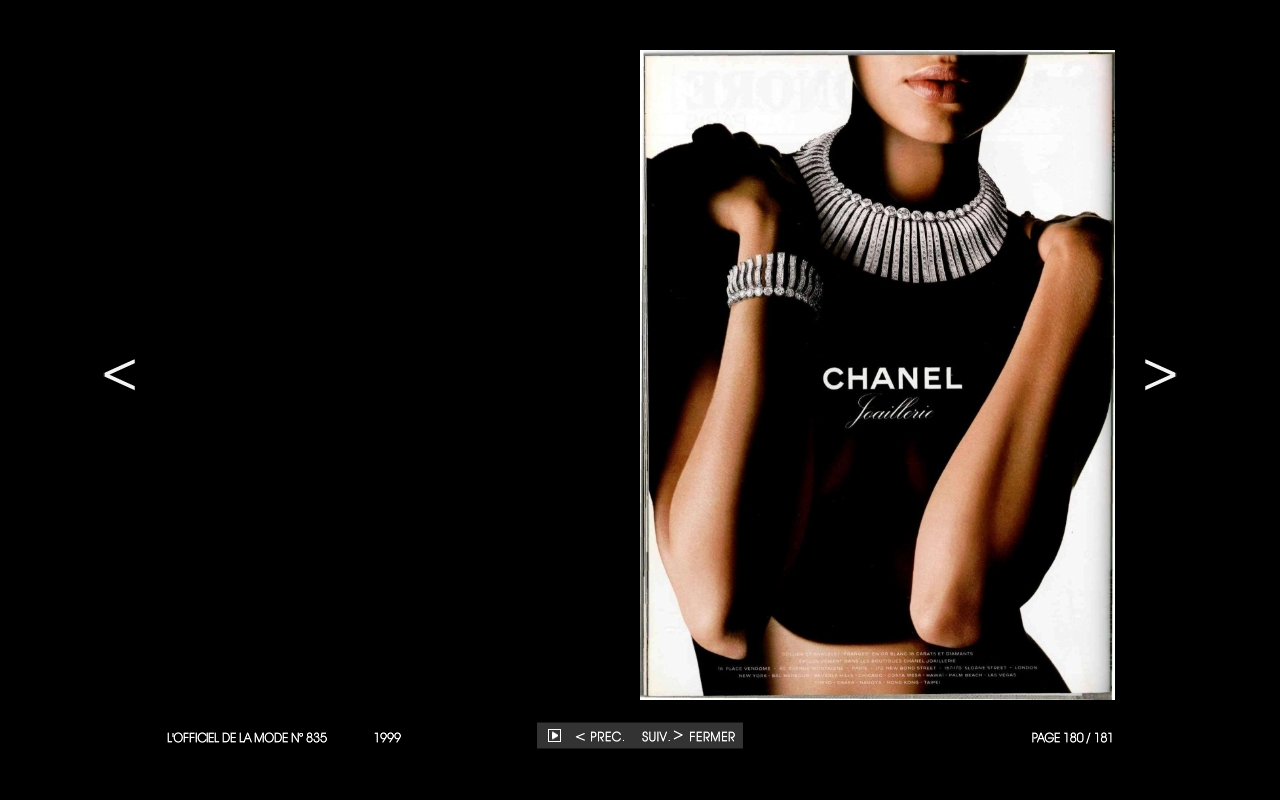Go to previous page with large left arrow
Viewport: 1280px width, 800px height.
(x=119, y=375)
